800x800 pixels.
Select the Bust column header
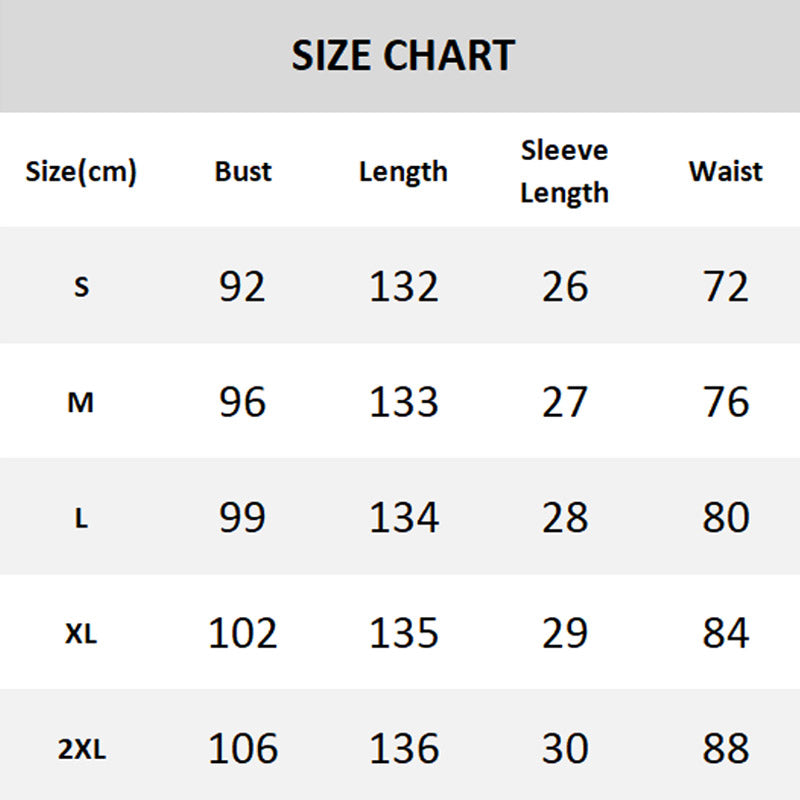pos(243,172)
